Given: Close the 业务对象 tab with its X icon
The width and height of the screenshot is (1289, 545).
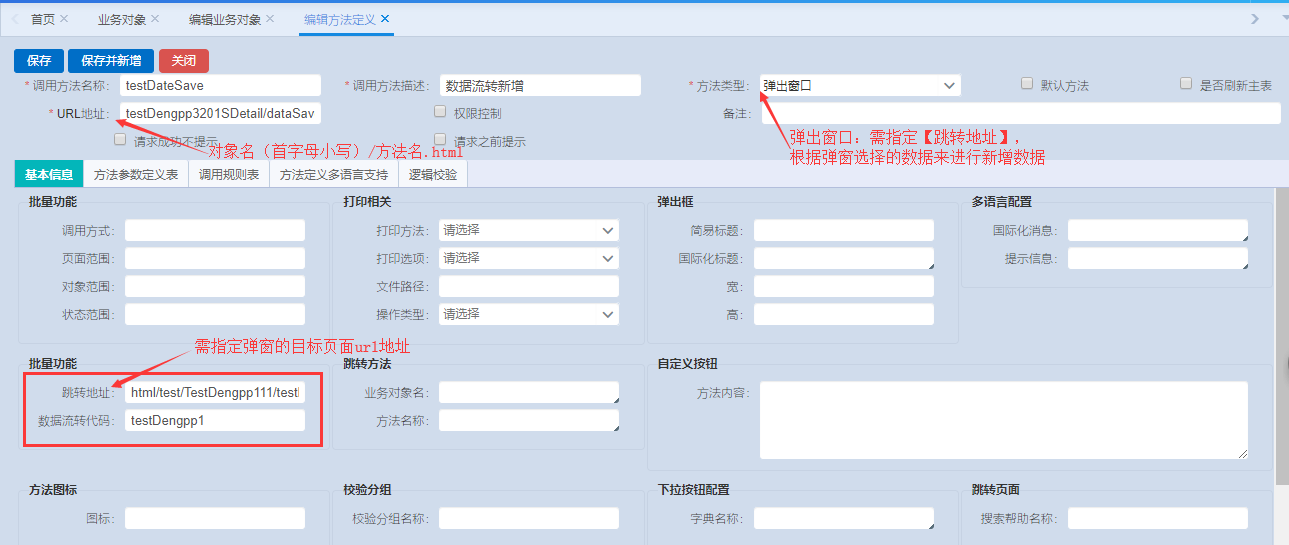Looking at the screenshot, I should tap(155, 19).
